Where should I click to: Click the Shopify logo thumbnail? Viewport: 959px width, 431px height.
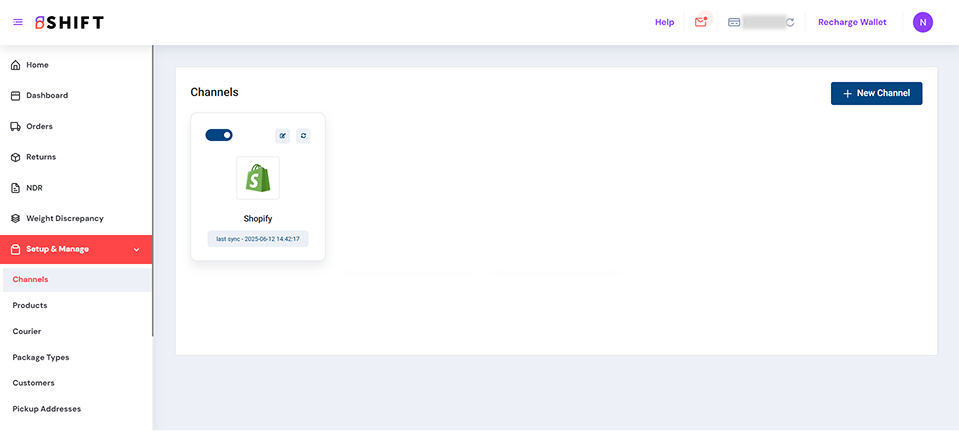click(258, 178)
